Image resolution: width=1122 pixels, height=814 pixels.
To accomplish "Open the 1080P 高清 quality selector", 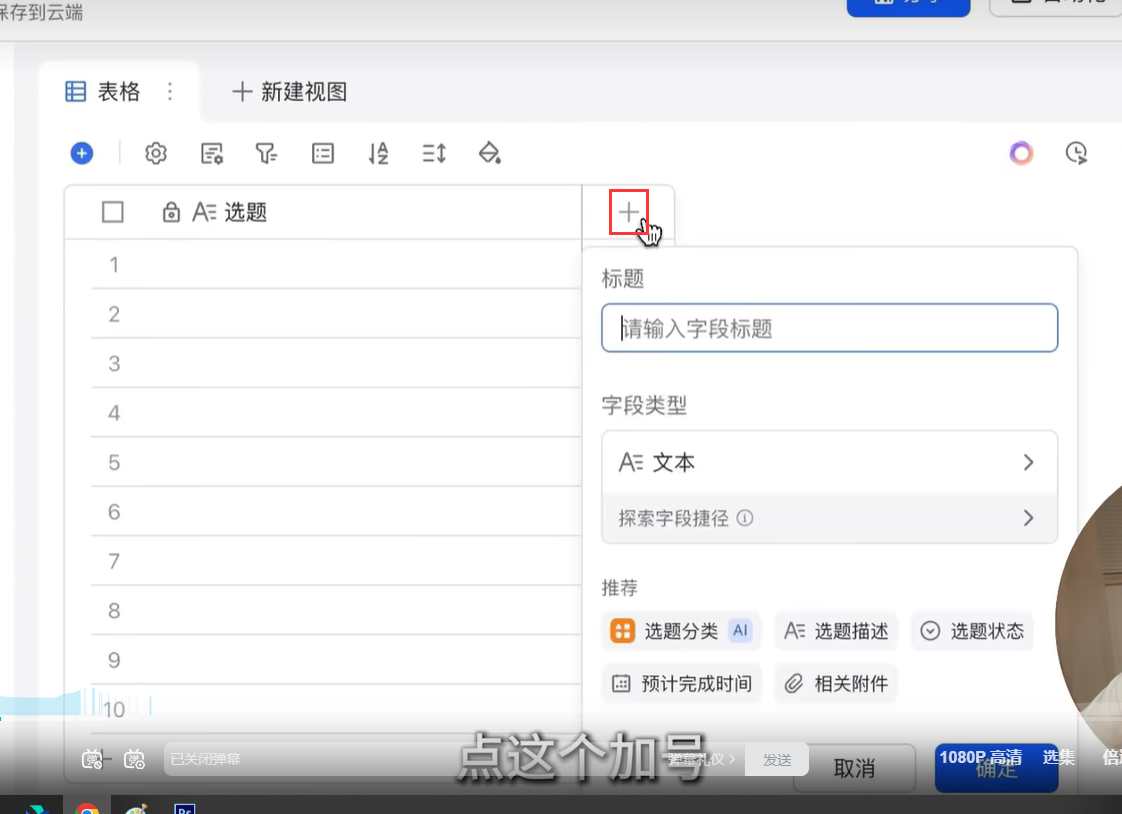I will [x=980, y=757].
